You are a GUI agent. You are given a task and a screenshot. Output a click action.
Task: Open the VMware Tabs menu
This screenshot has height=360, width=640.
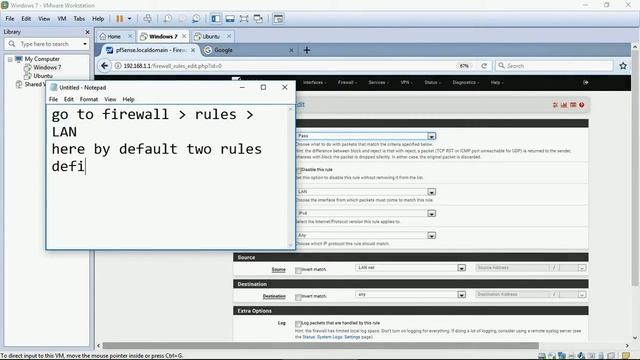pyautogui.click(x=79, y=19)
